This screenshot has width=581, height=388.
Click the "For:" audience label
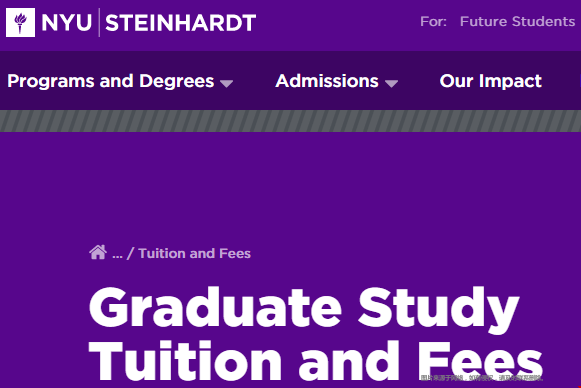433,21
